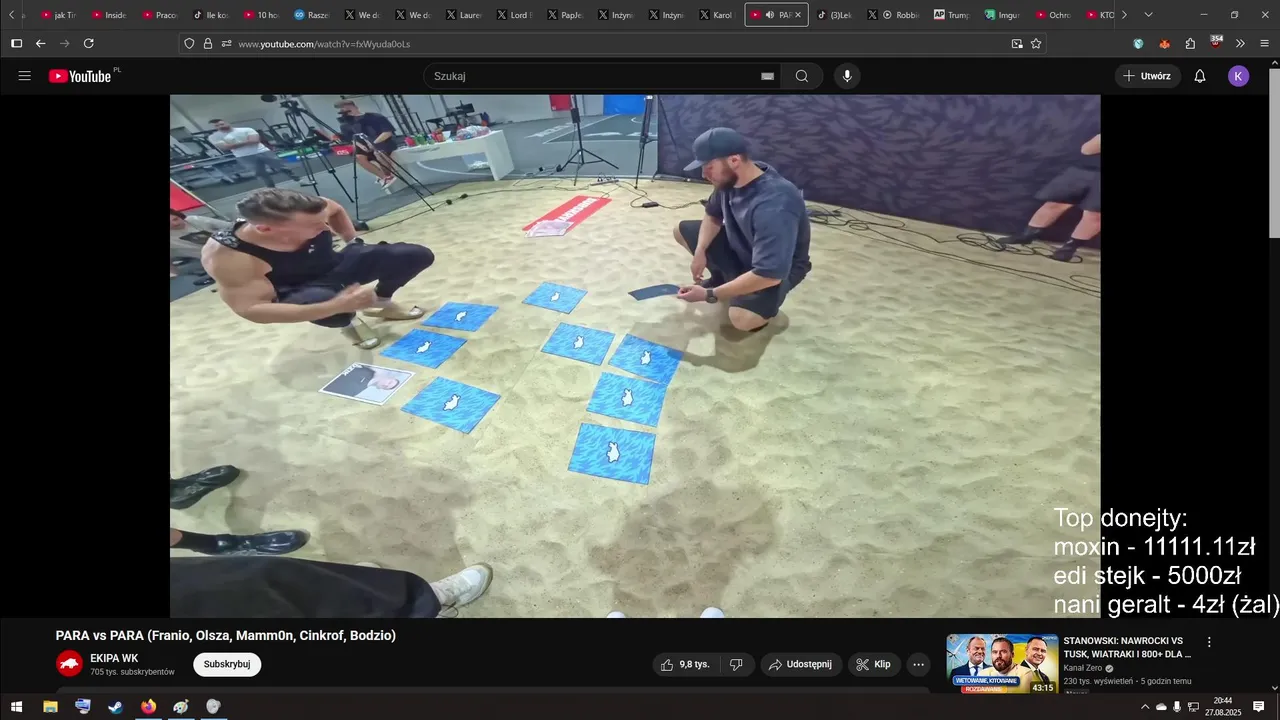
Task: Open File Explorer from taskbar
Action: [50, 706]
